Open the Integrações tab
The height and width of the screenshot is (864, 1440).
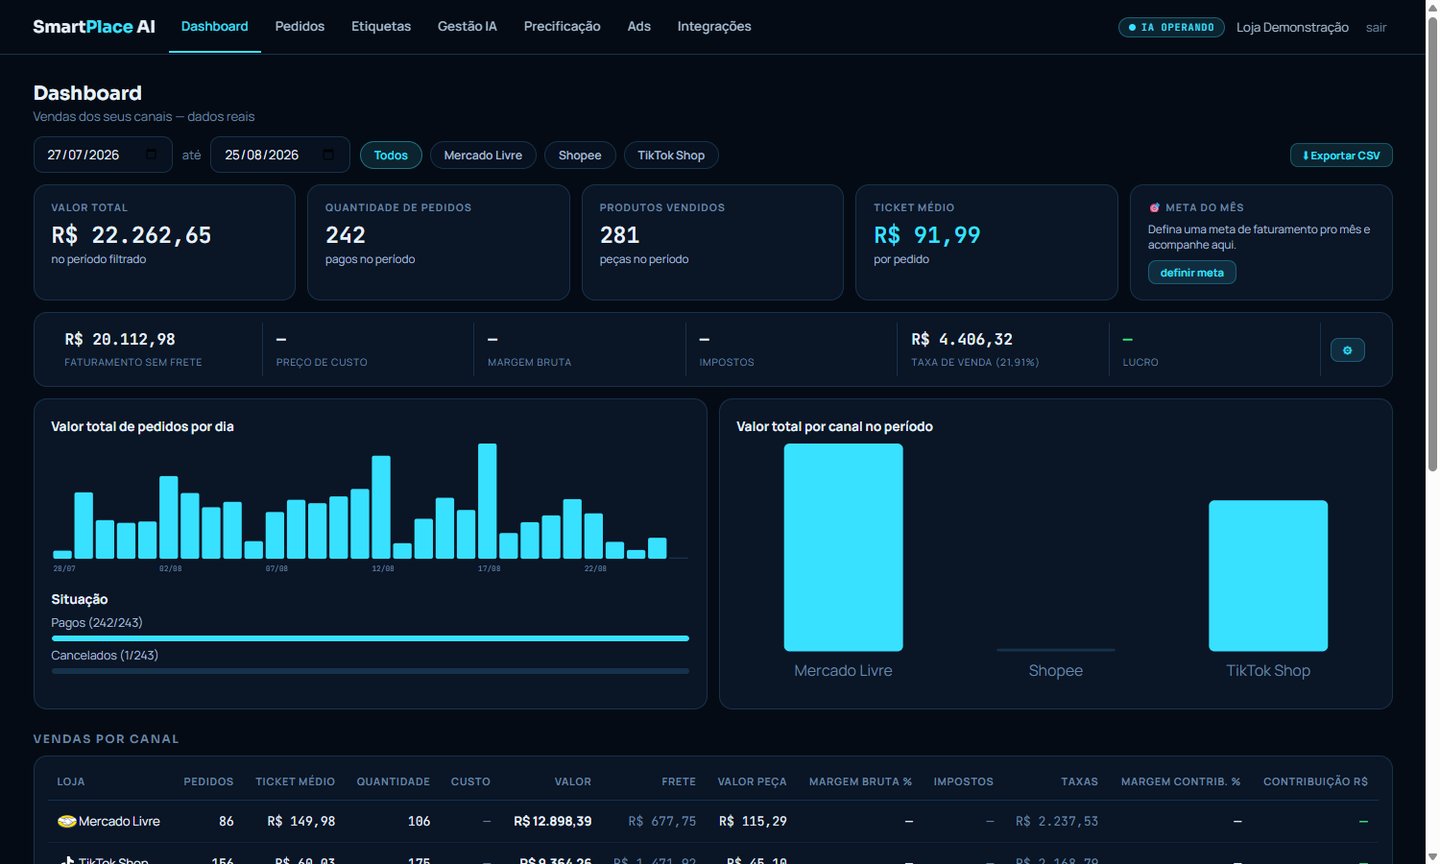(x=714, y=26)
